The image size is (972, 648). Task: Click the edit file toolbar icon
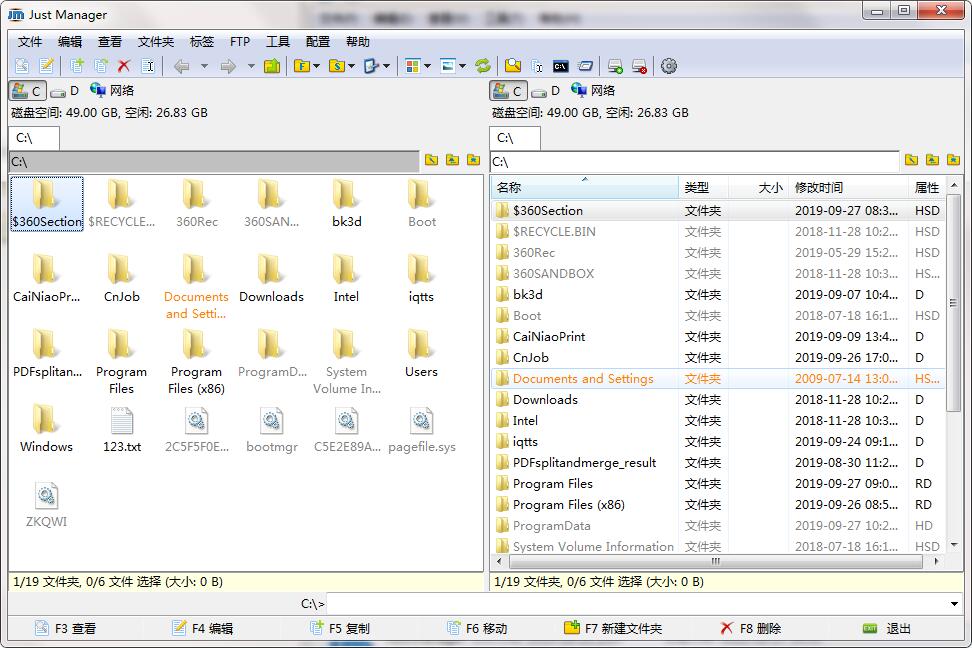tap(46, 66)
